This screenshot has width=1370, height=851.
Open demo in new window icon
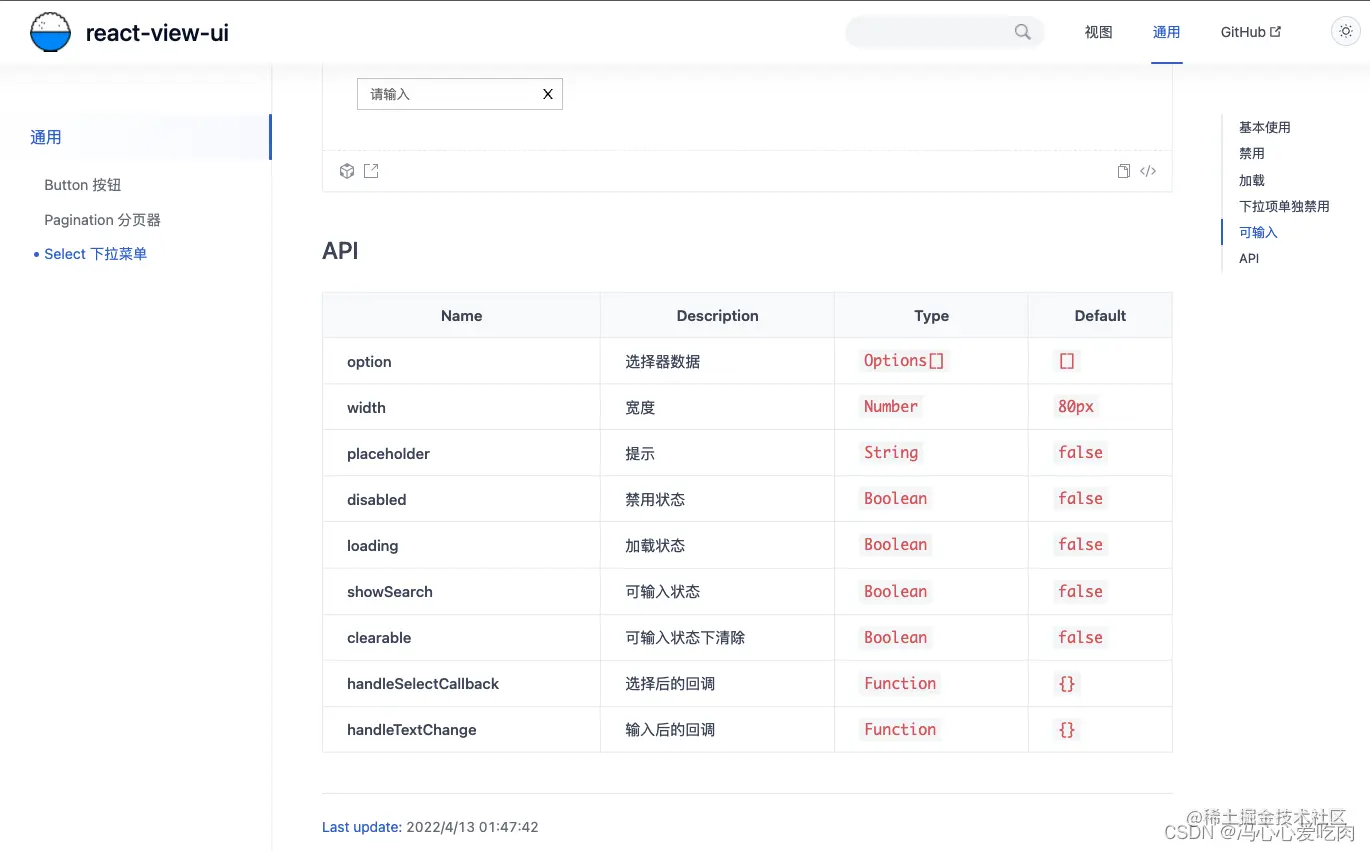click(371, 171)
